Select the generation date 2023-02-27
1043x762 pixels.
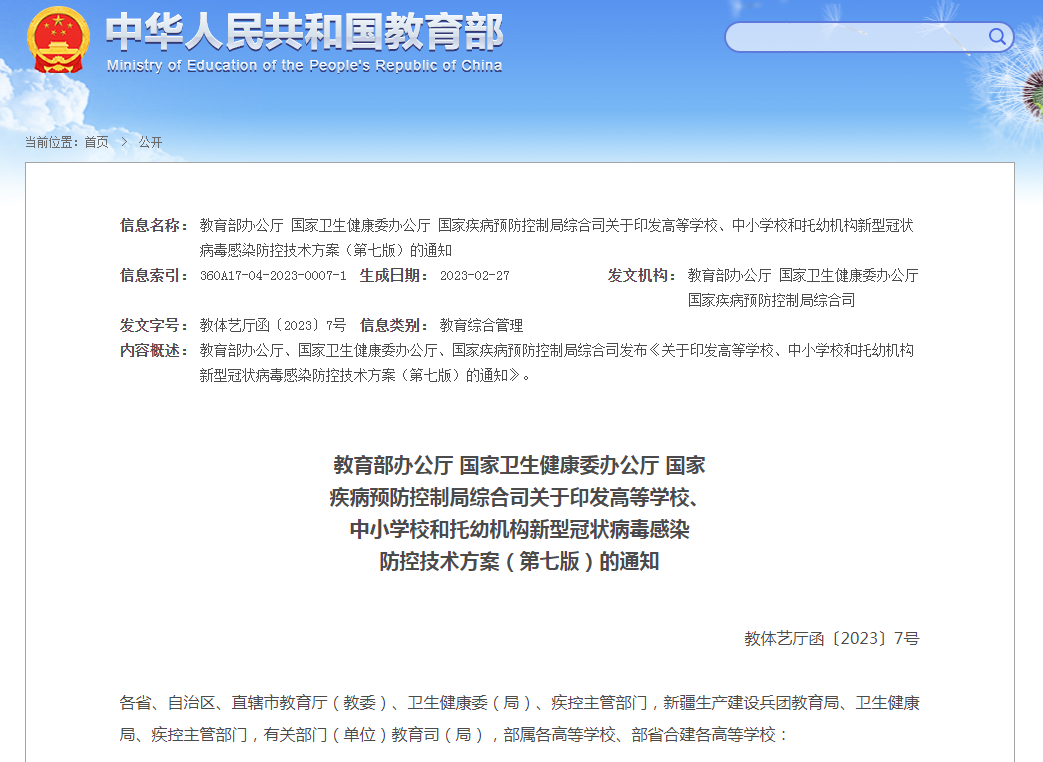pyautogui.click(x=475, y=275)
